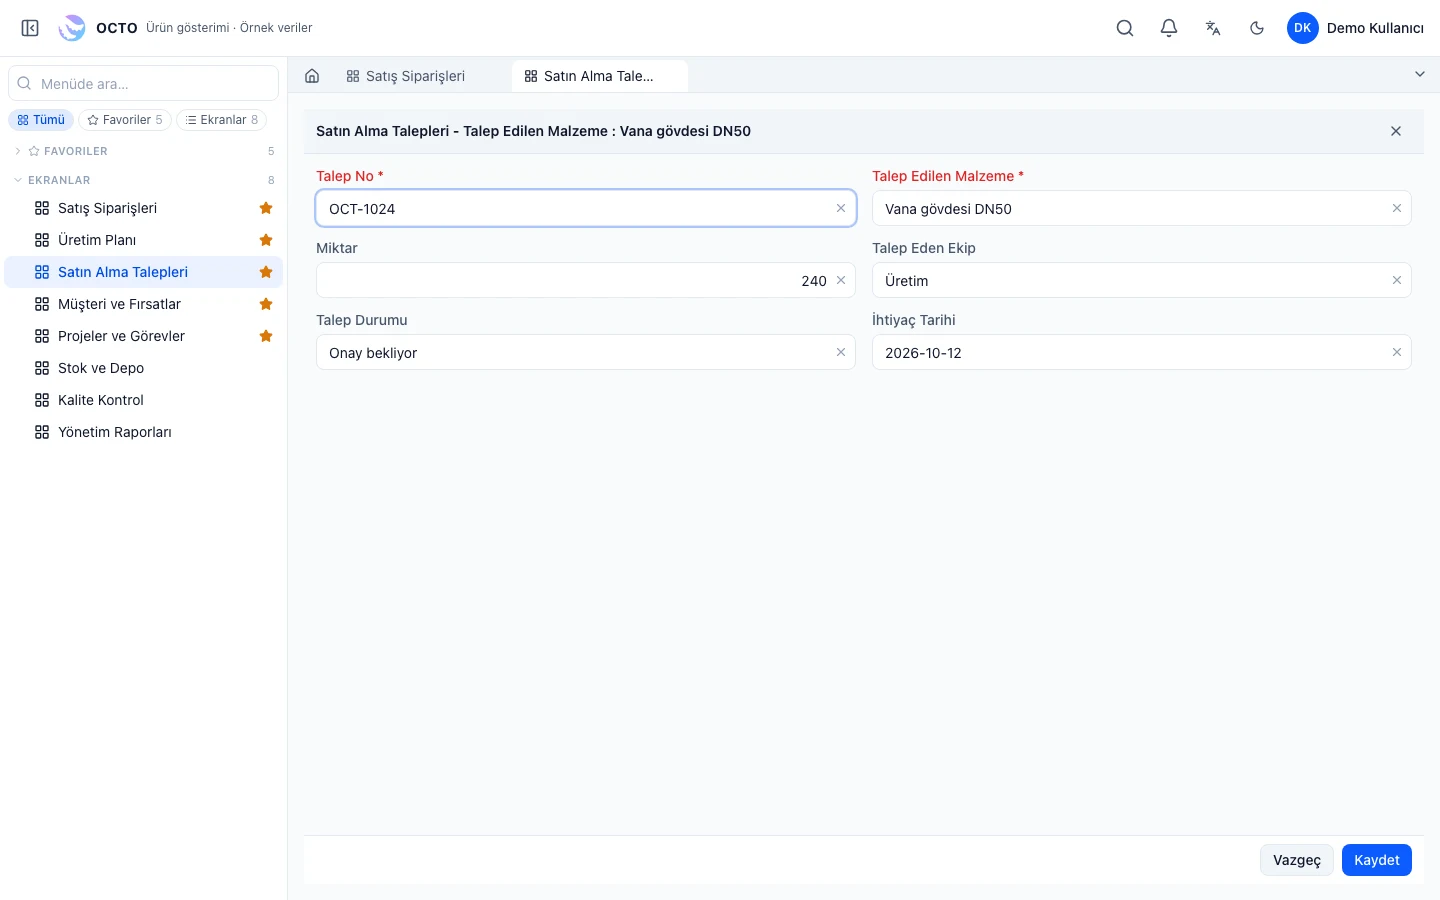Switch to Satış Siparişleri tab
Image resolution: width=1440 pixels, height=900 pixels.
405,76
